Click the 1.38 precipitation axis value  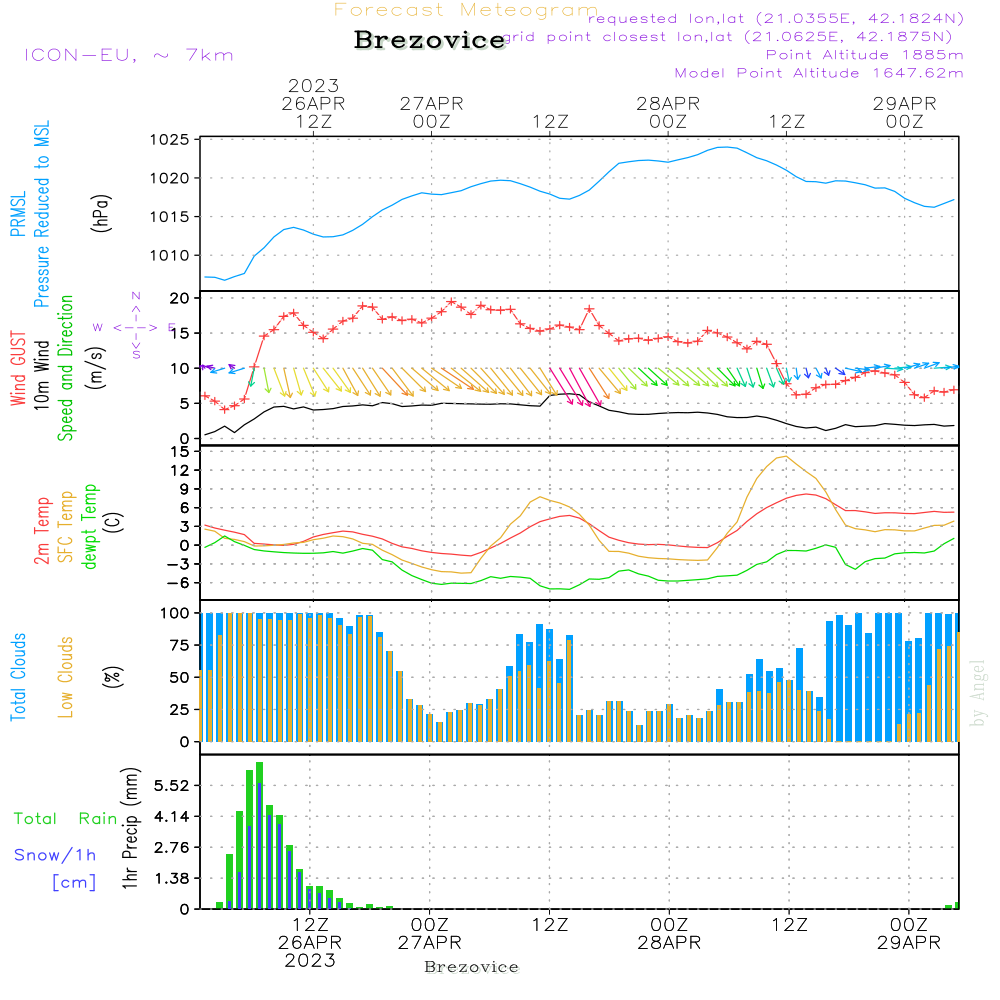[172, 879]
